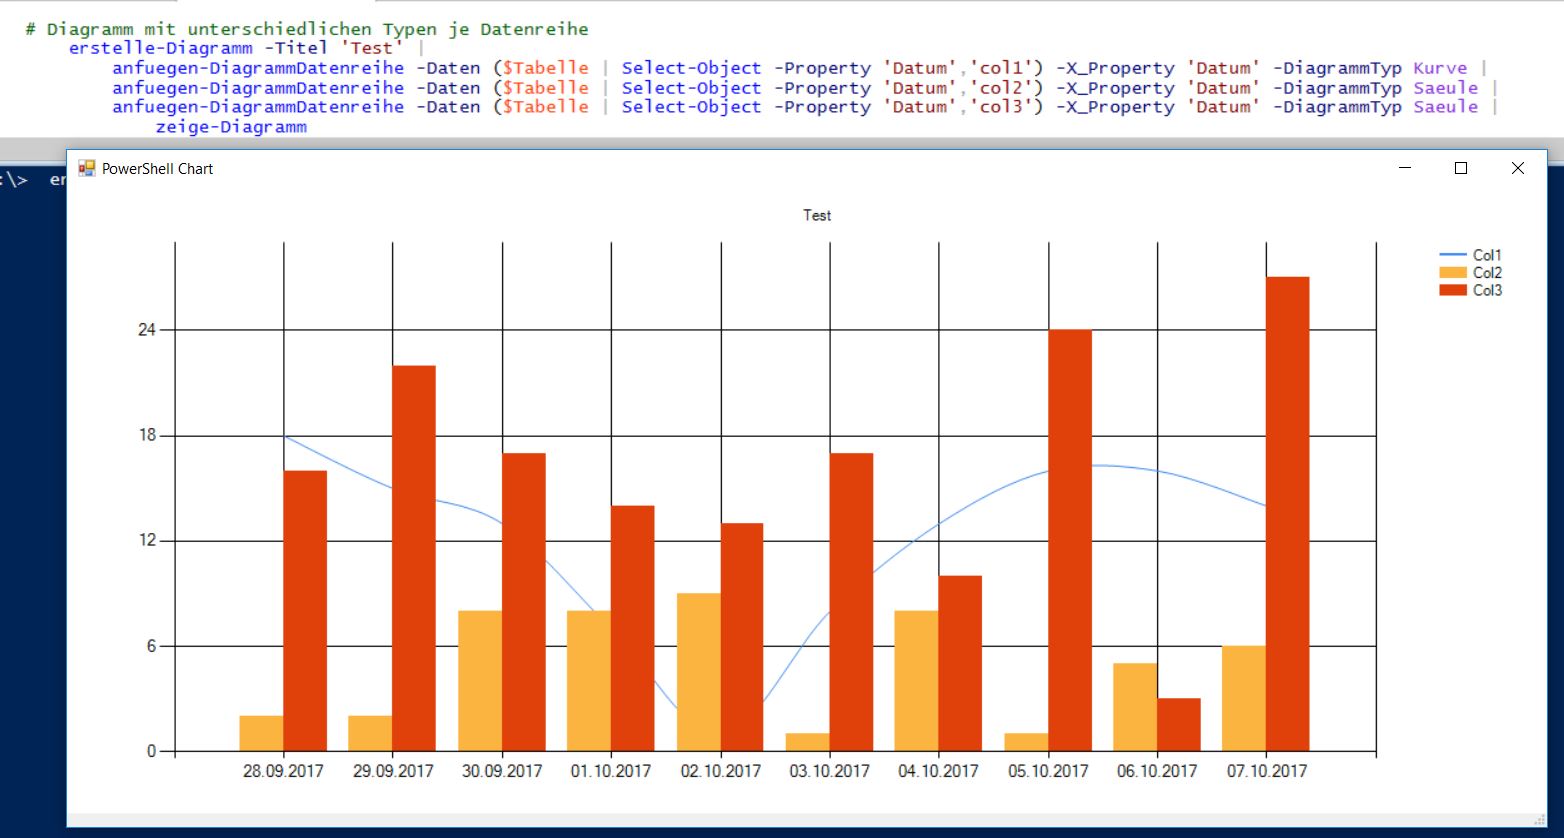Click the Col2 legend orange swatch
The height and width of the screenshot is (838, 1564).
(x=1453, y=272)
